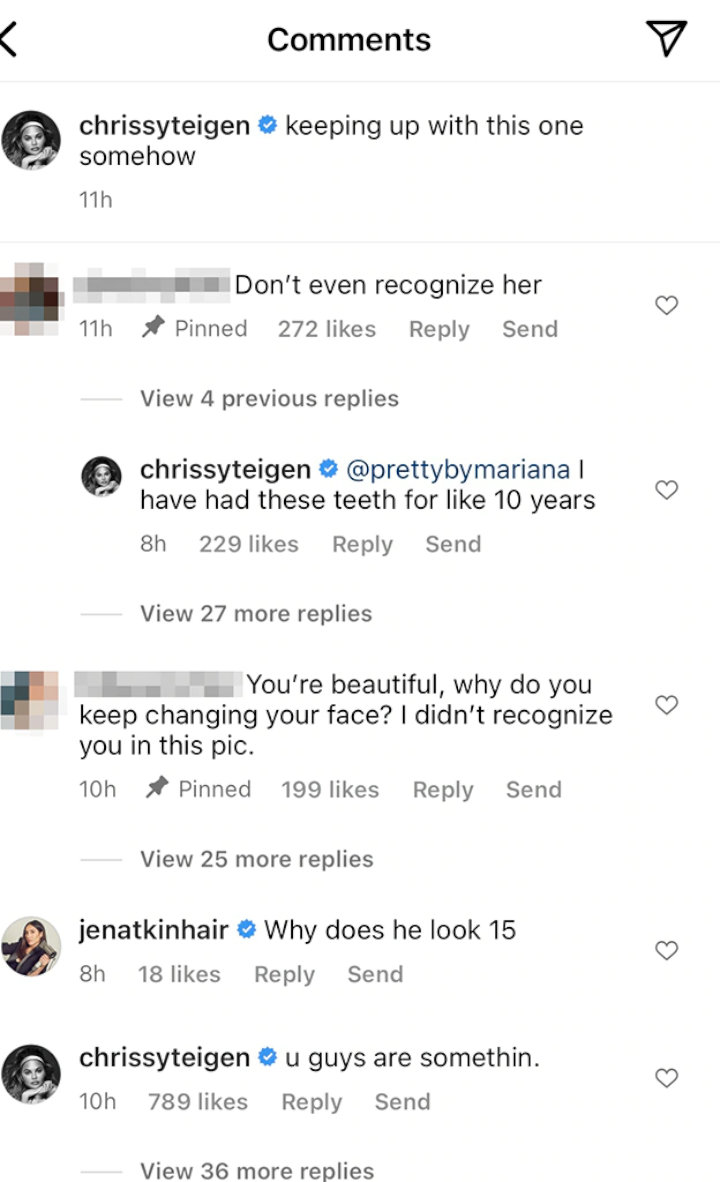Viewport: 720px width, 1182px height.
Task: Send the "Don't even recognize her" comment
Action: click(530, 329)
